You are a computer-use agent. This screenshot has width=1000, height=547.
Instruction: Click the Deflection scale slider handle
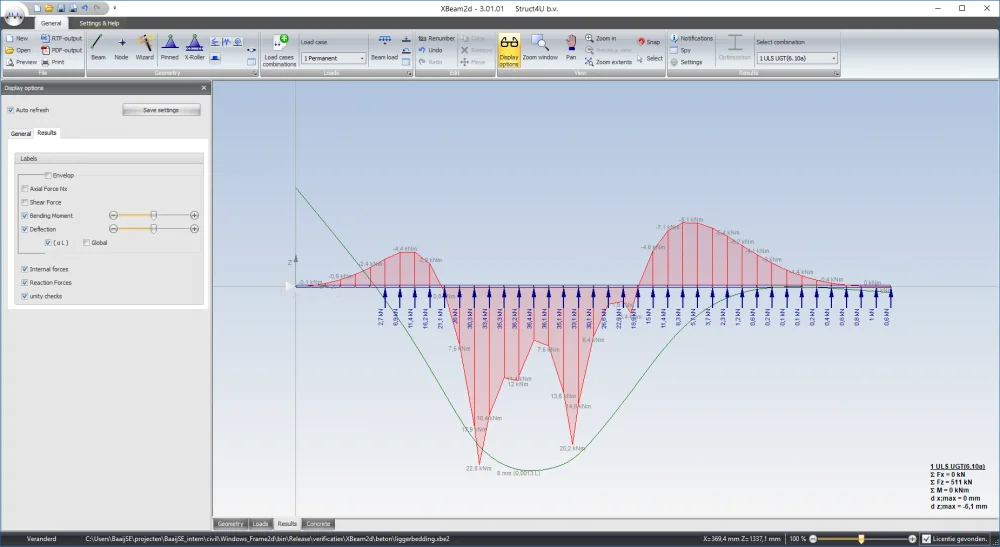154,229
